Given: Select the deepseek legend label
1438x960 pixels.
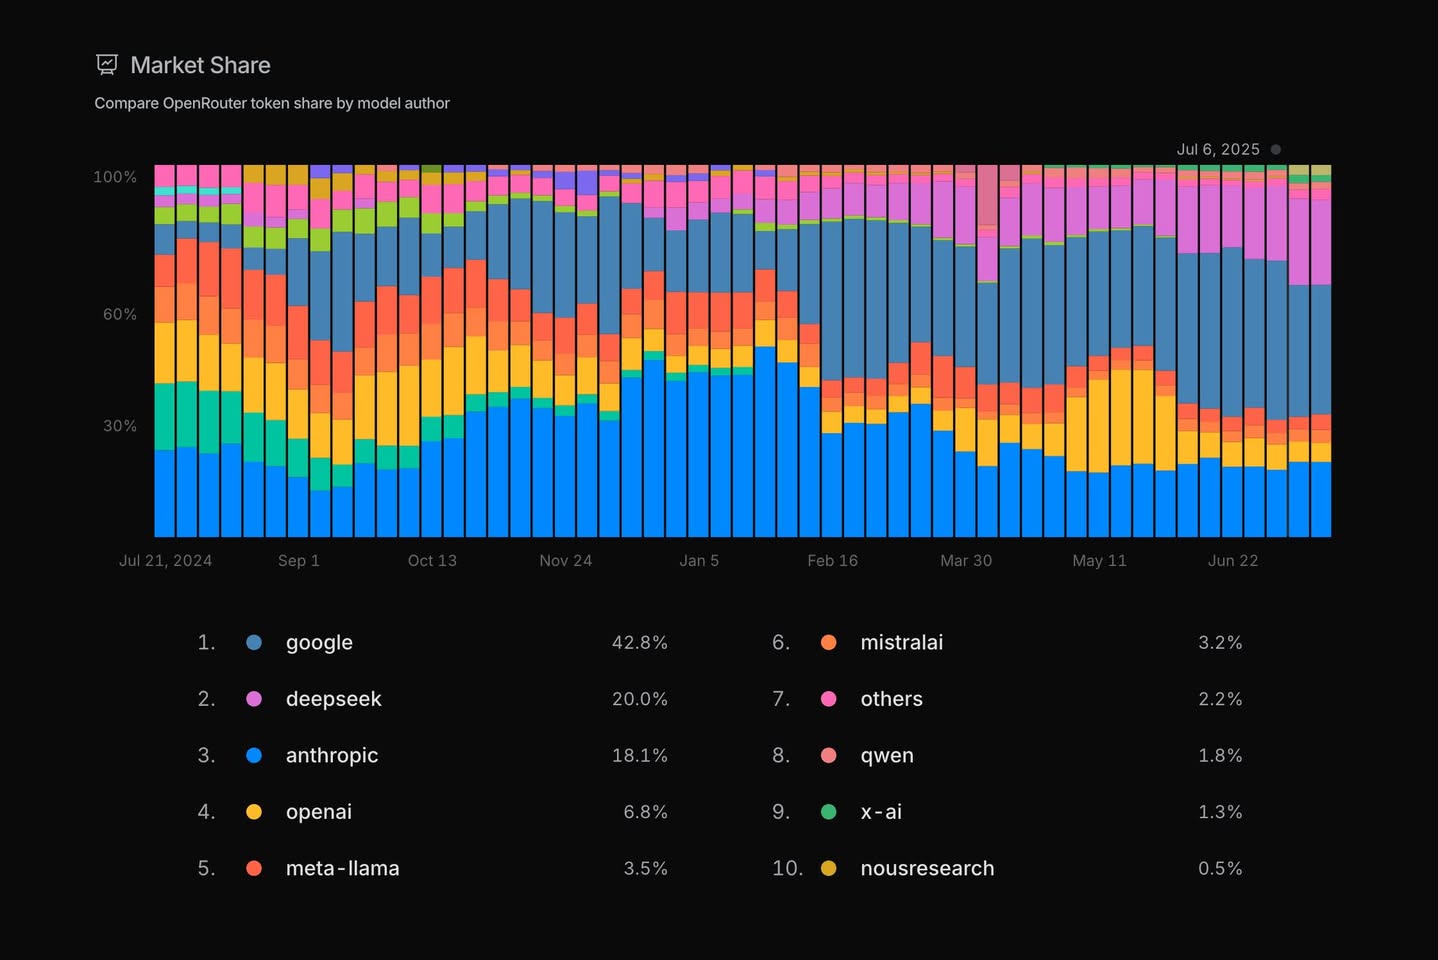Looking at the screenshot, I should pos(333,699).
